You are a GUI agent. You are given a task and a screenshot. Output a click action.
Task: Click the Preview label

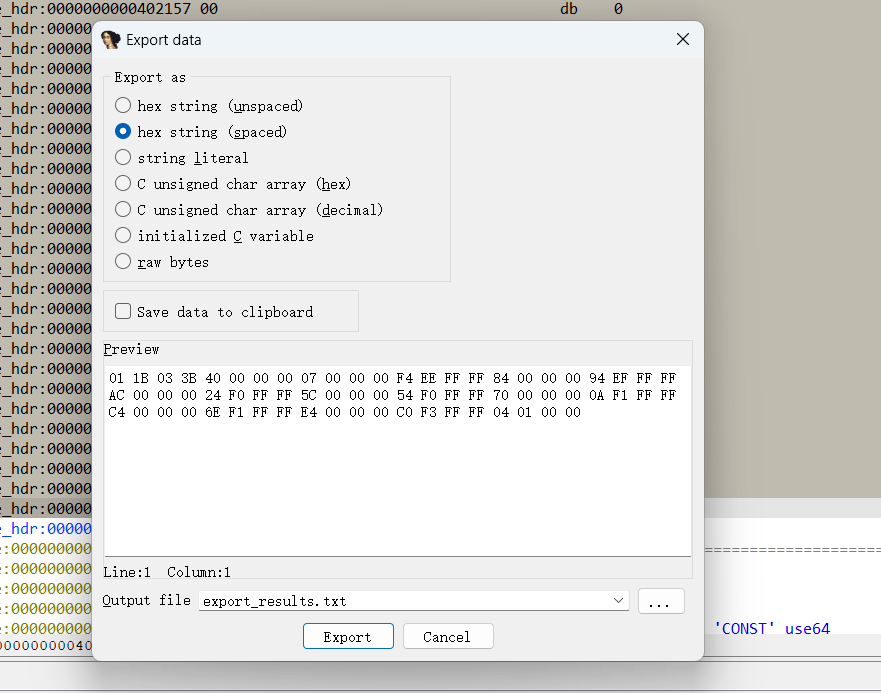click(x=131, y=350)
